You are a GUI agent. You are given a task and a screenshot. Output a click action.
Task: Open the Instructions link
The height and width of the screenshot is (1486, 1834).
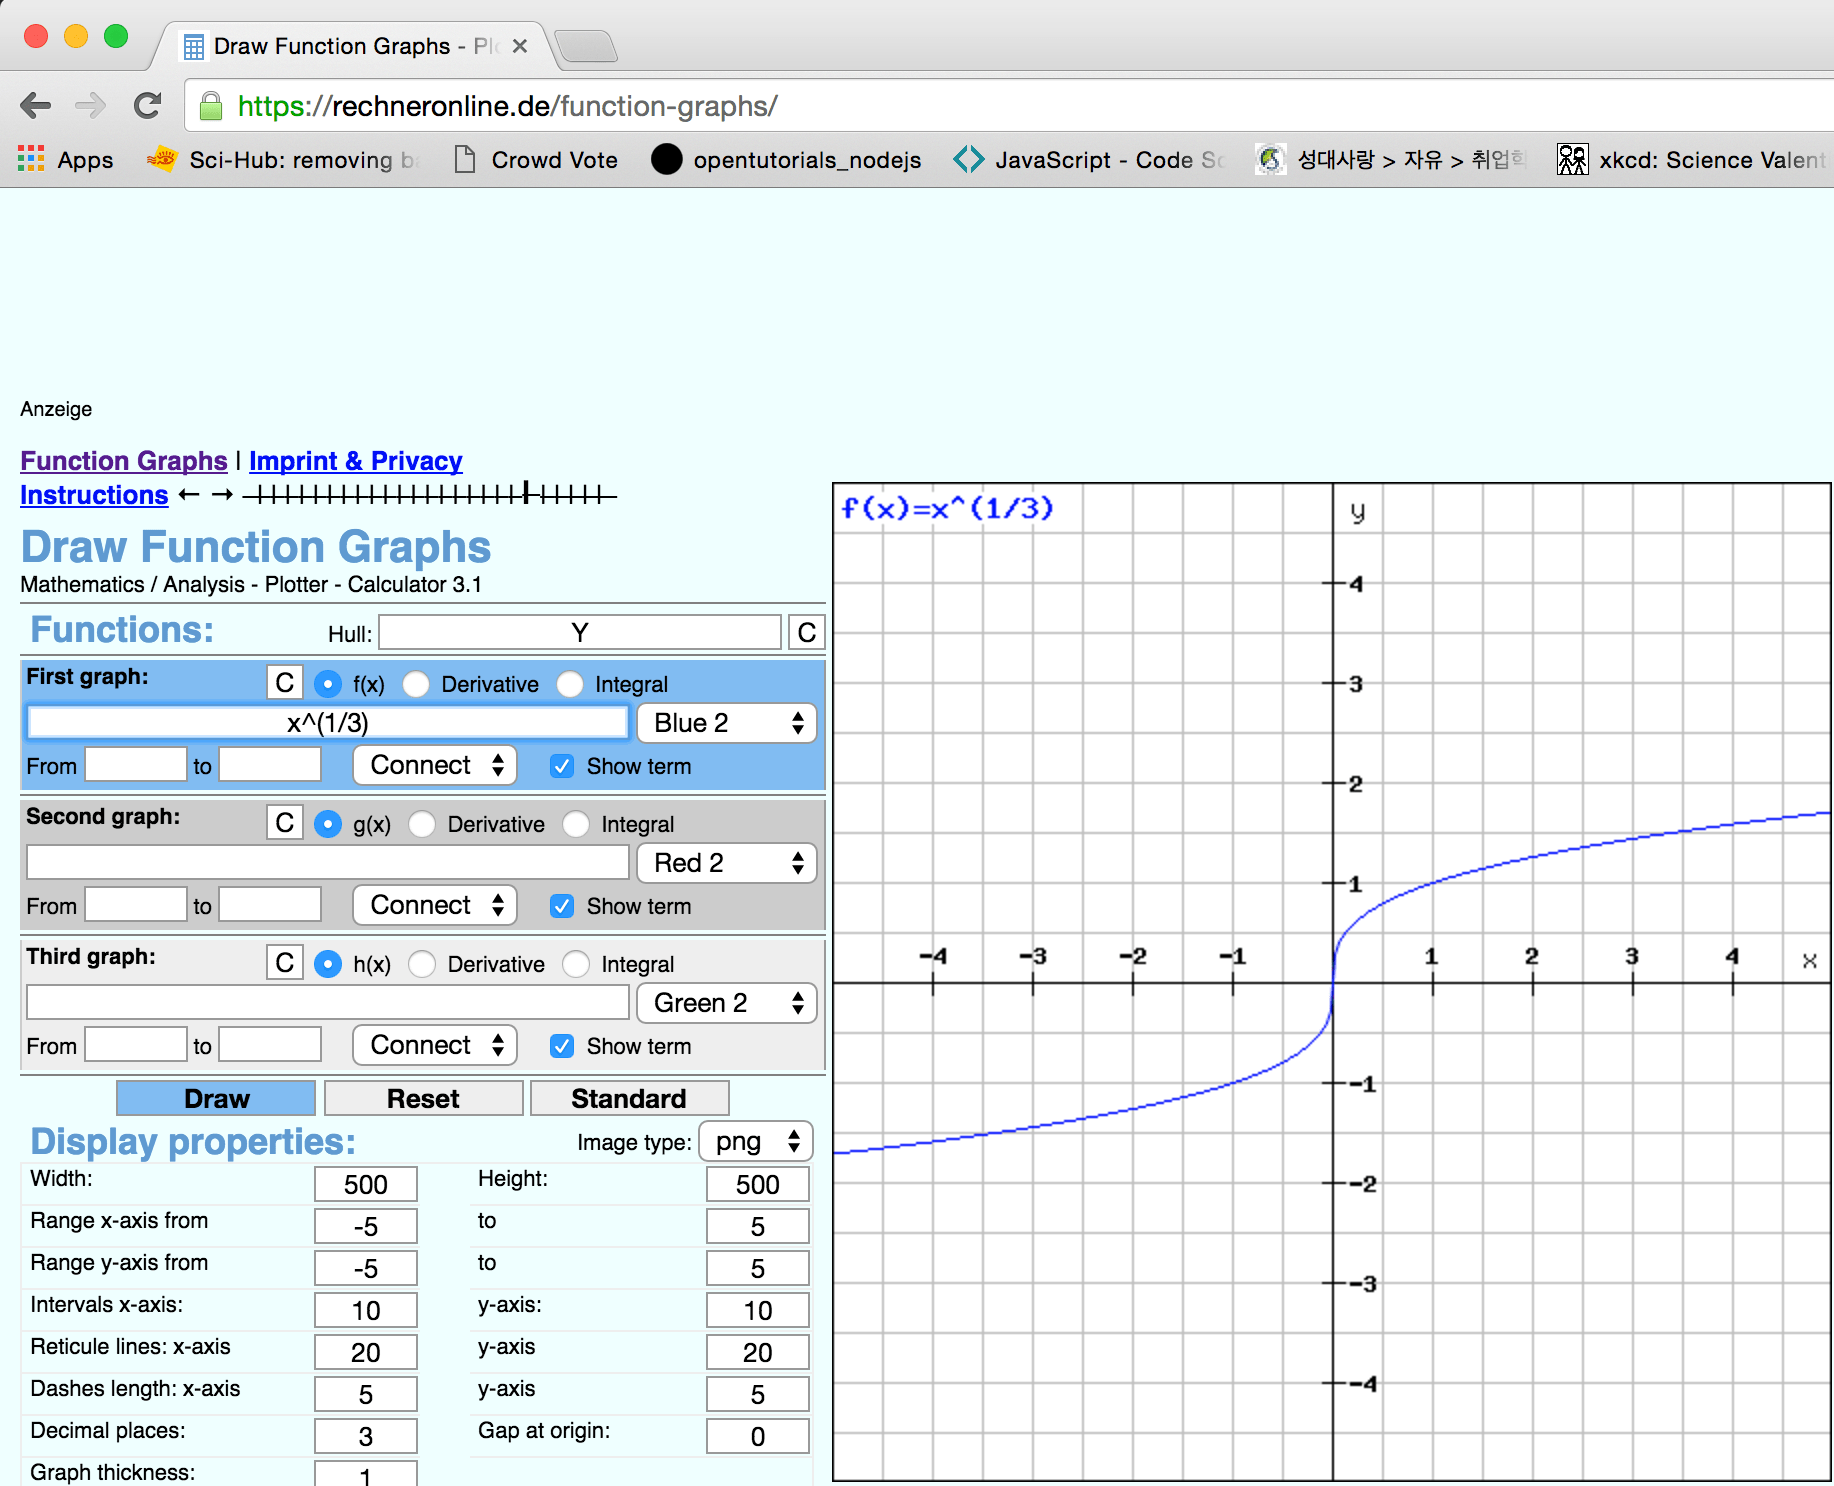[x=93, y=495]
